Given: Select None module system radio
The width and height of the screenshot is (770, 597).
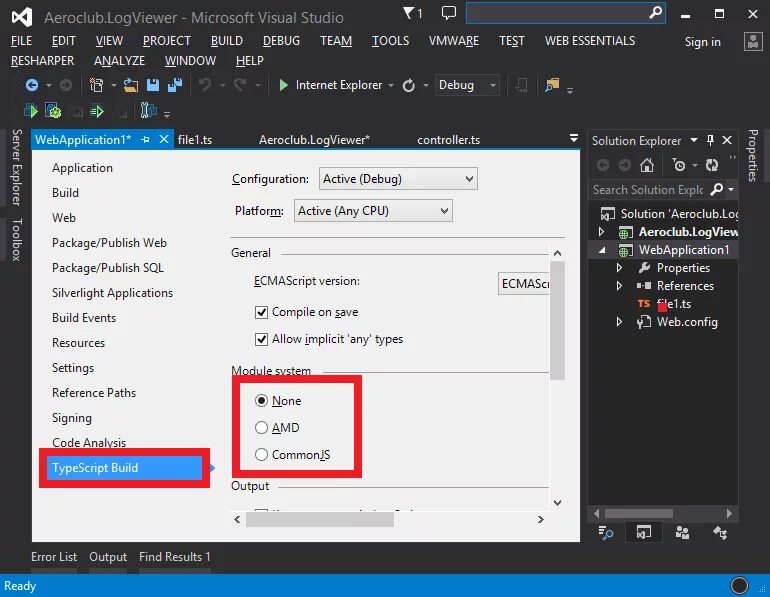Looking at the screenshot, I should coord(261,401).
